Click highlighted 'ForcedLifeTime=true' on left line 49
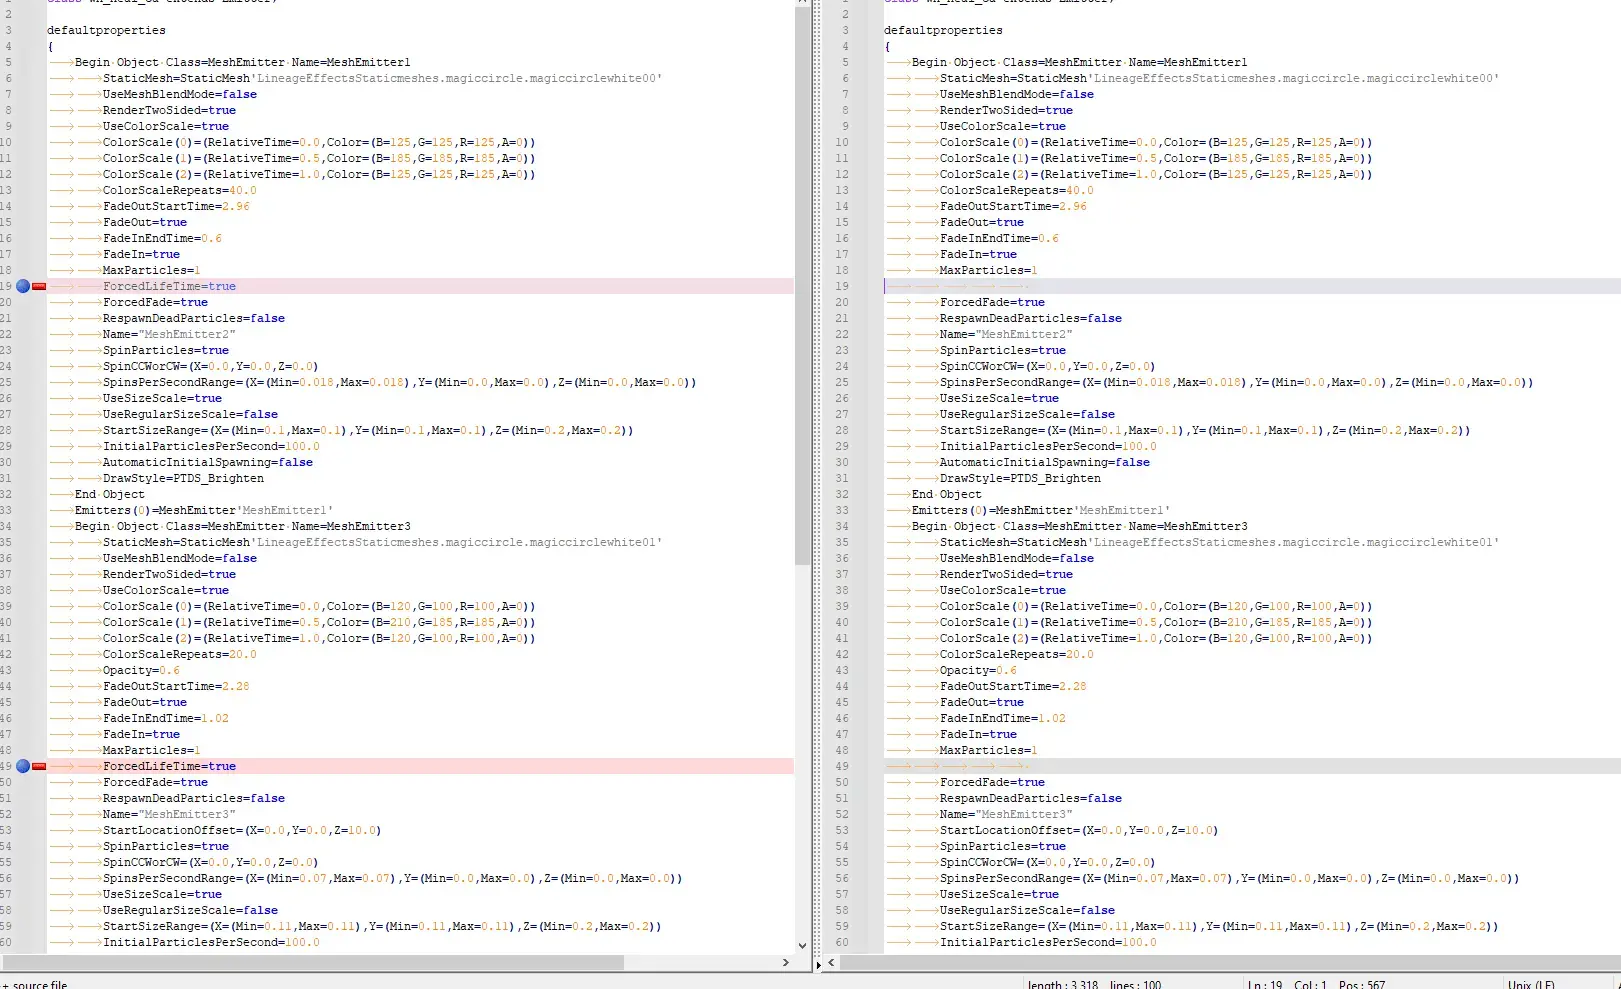This screenshot has height=989, width=1621. coord(169,766)
